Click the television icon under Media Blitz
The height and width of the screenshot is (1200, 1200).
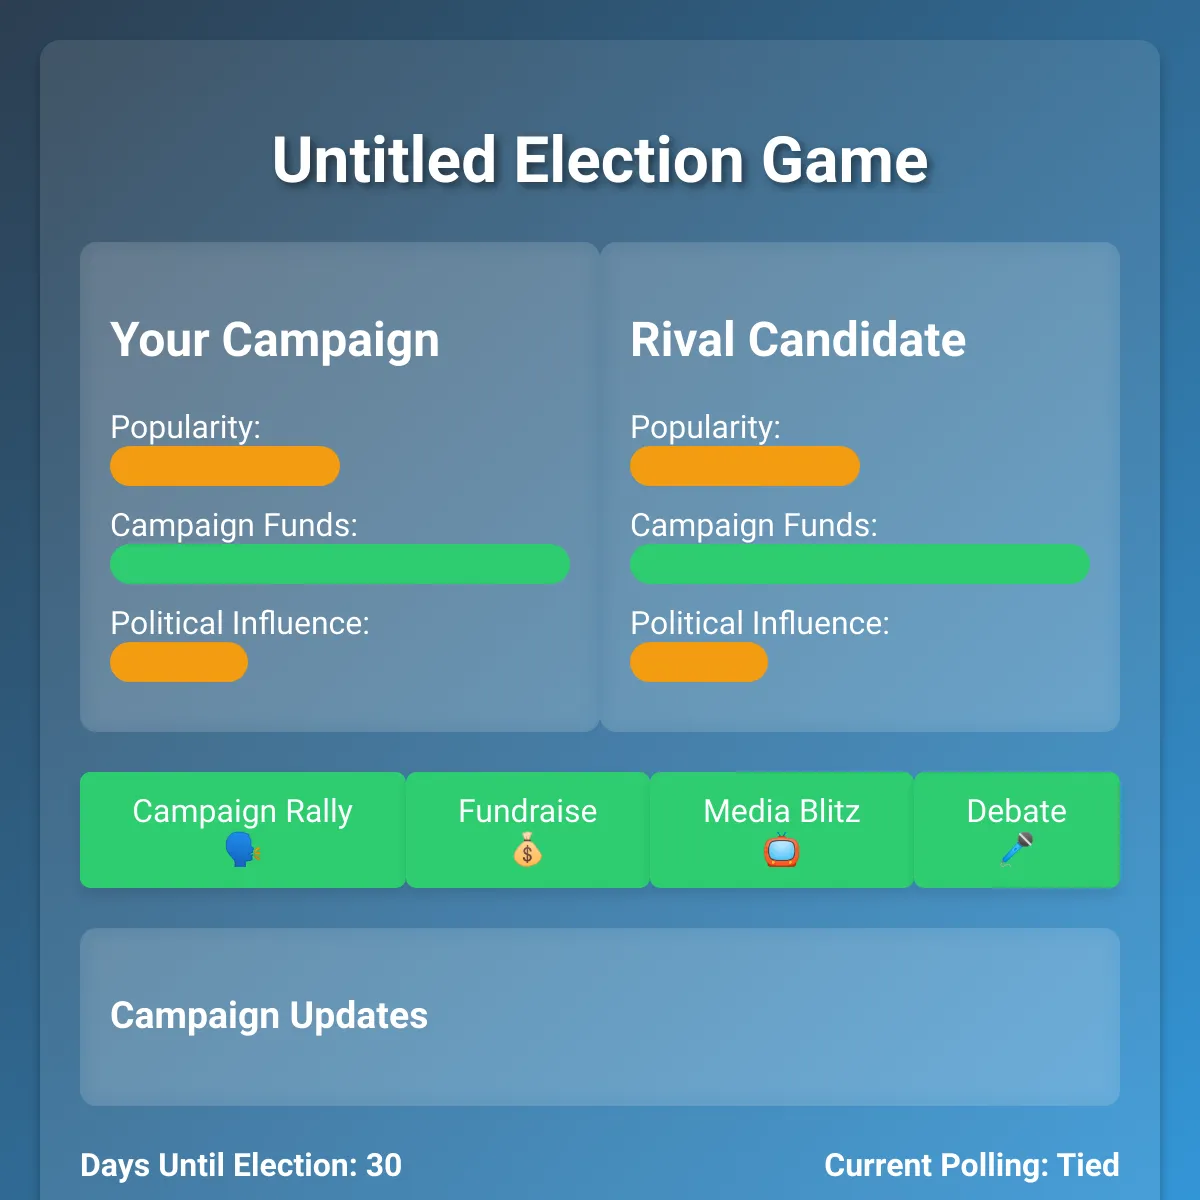click(781, 850)
